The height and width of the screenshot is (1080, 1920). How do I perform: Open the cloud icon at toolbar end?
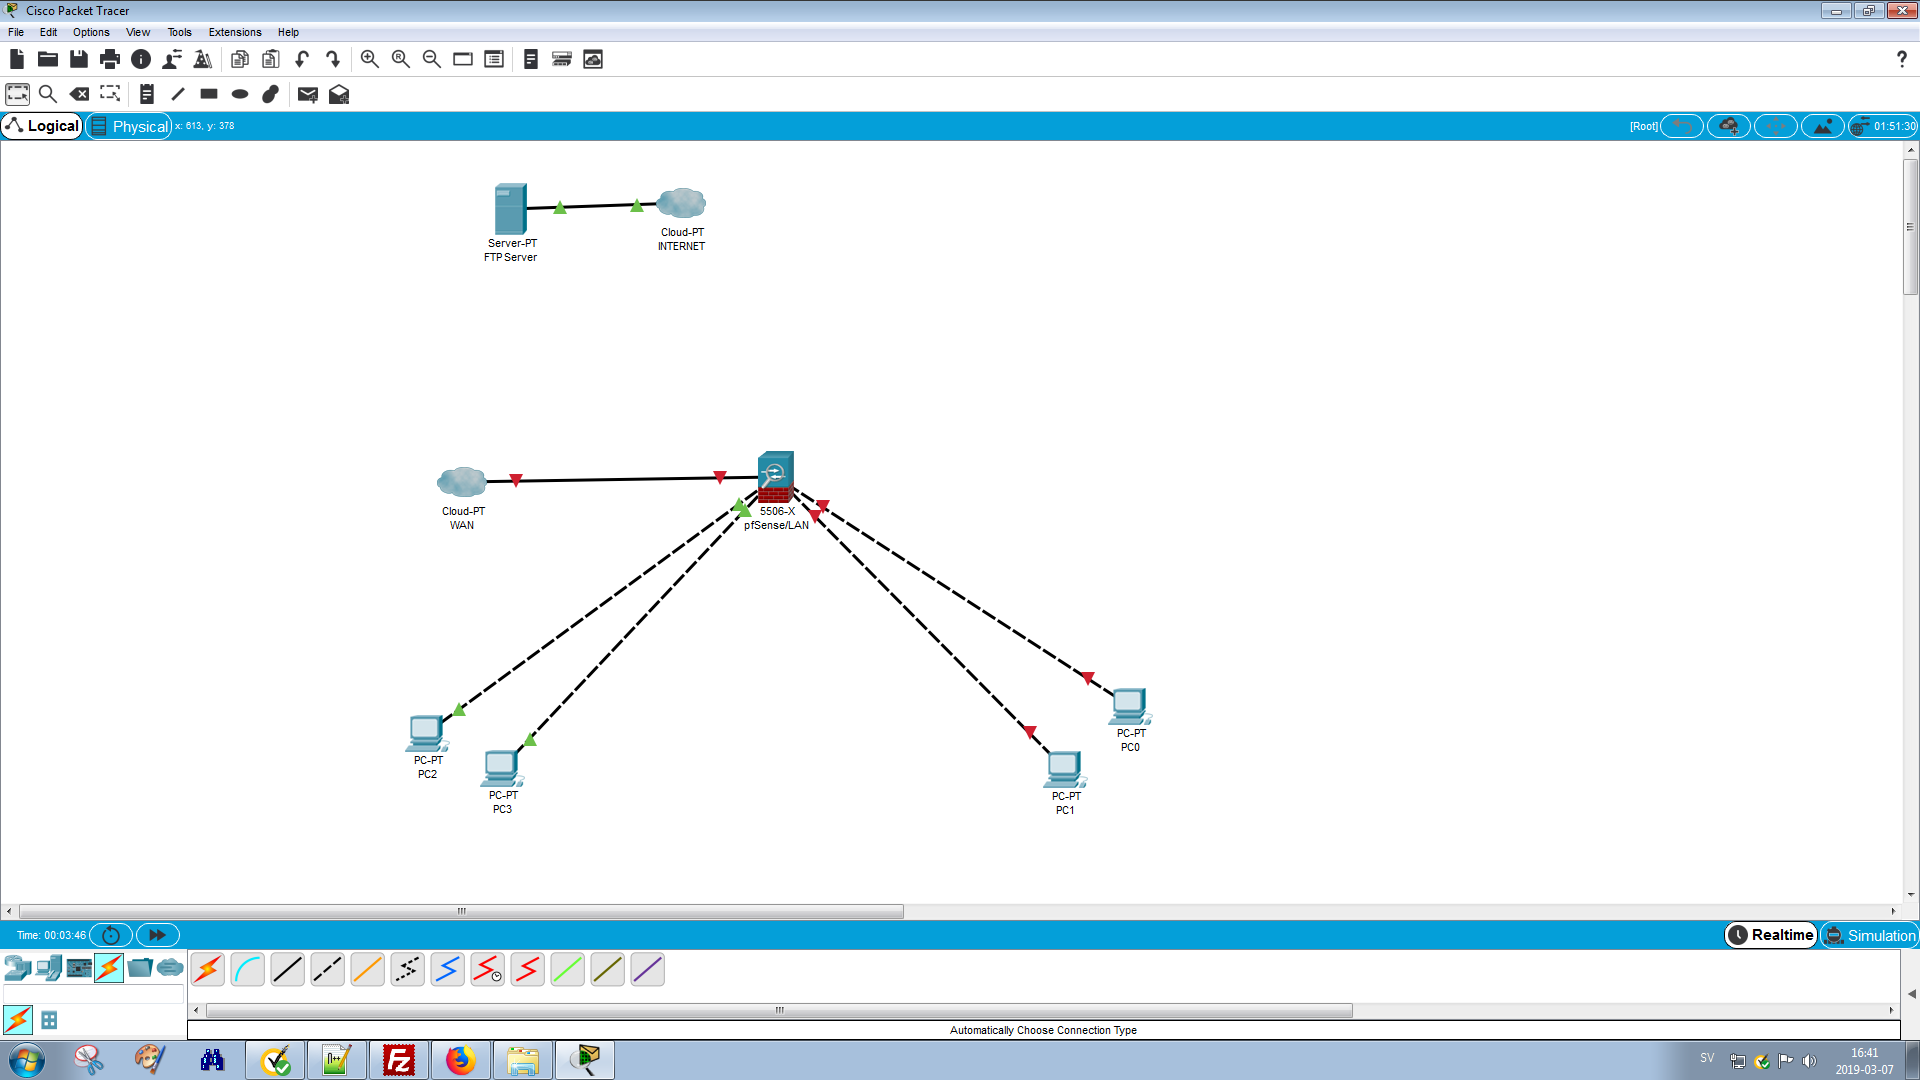(x=593, y=59)
